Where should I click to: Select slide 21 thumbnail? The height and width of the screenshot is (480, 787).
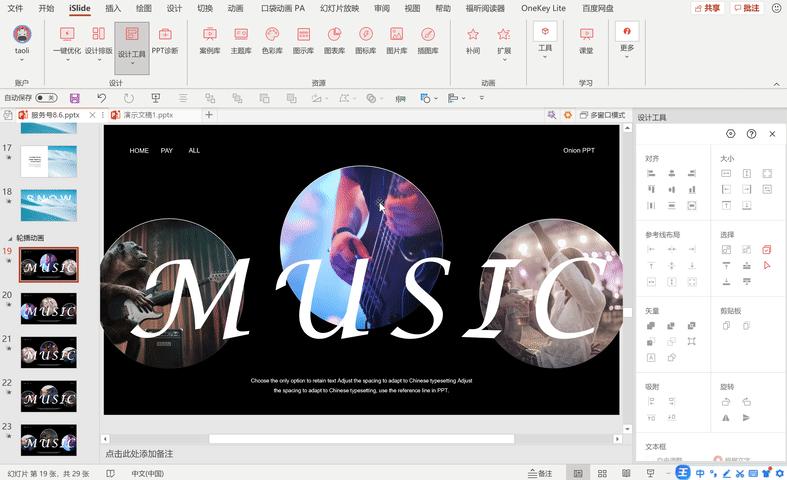pos(49,351)
